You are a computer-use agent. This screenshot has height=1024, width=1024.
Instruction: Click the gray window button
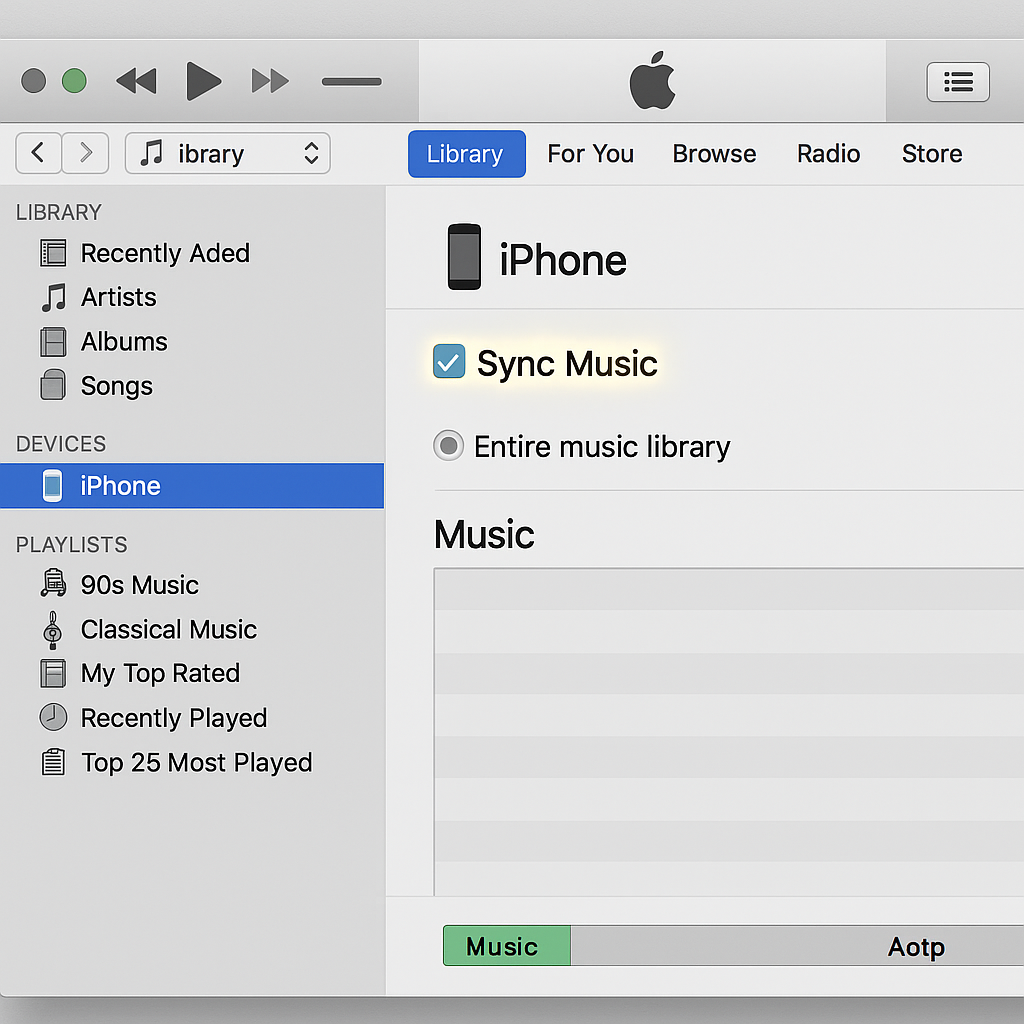tap(33, 81)
